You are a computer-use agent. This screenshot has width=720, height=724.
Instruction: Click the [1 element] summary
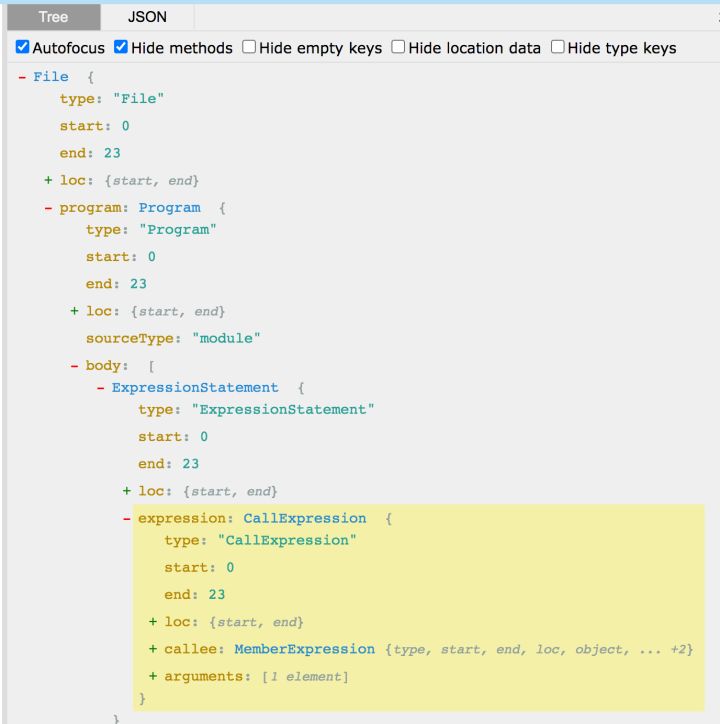point(305,677)
